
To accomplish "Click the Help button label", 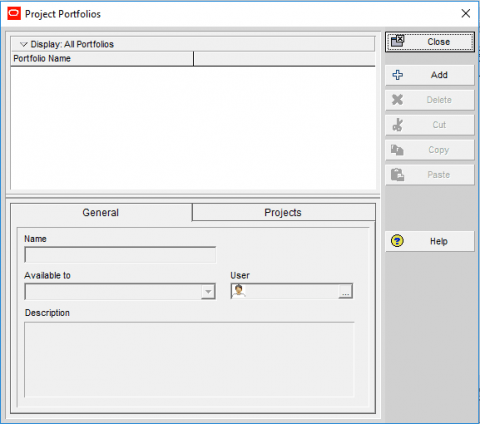I will [x=439, y=241].
